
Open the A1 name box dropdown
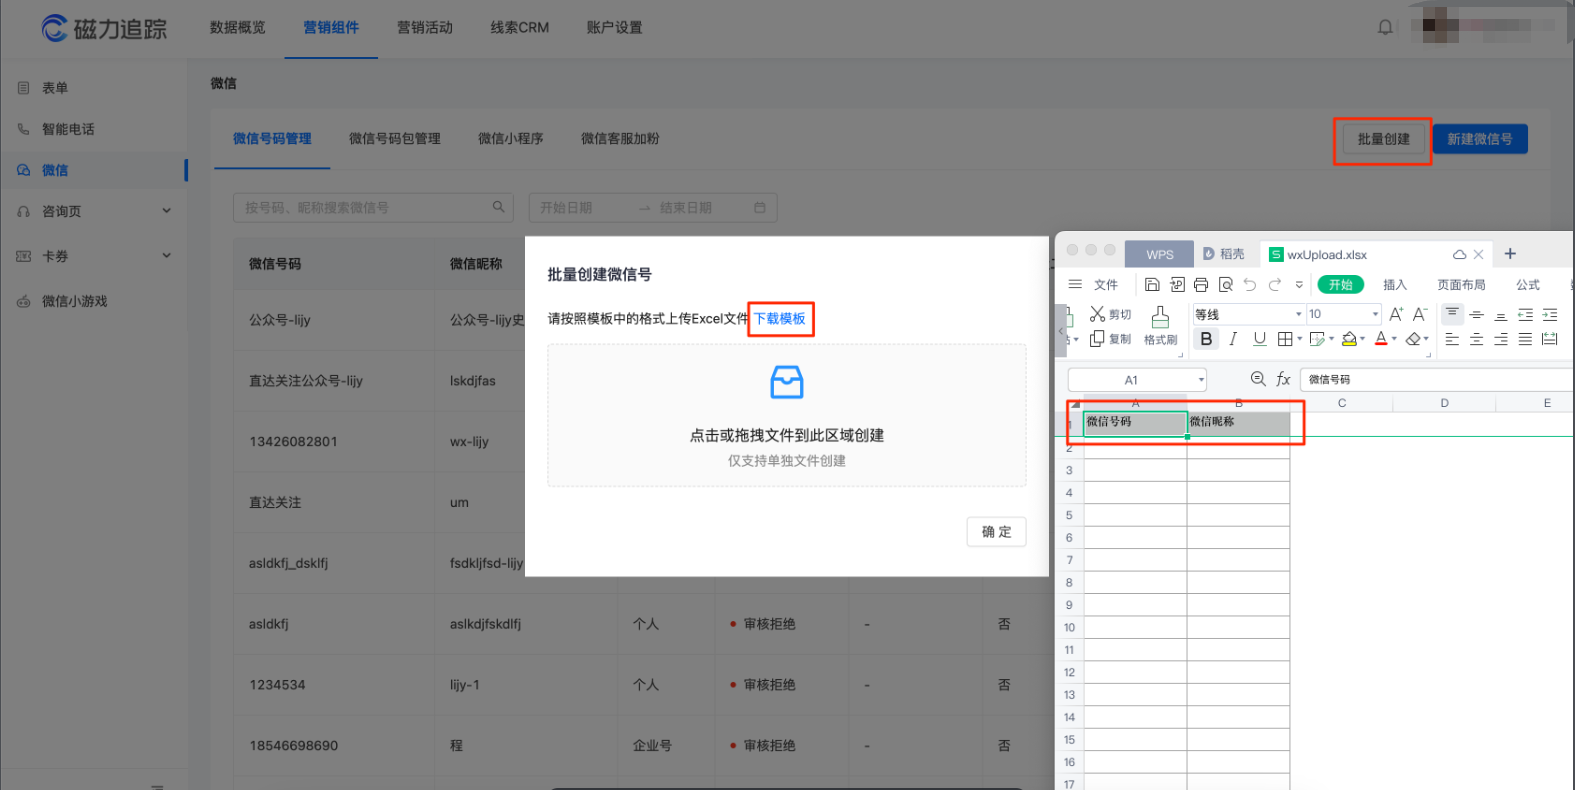1201,380
